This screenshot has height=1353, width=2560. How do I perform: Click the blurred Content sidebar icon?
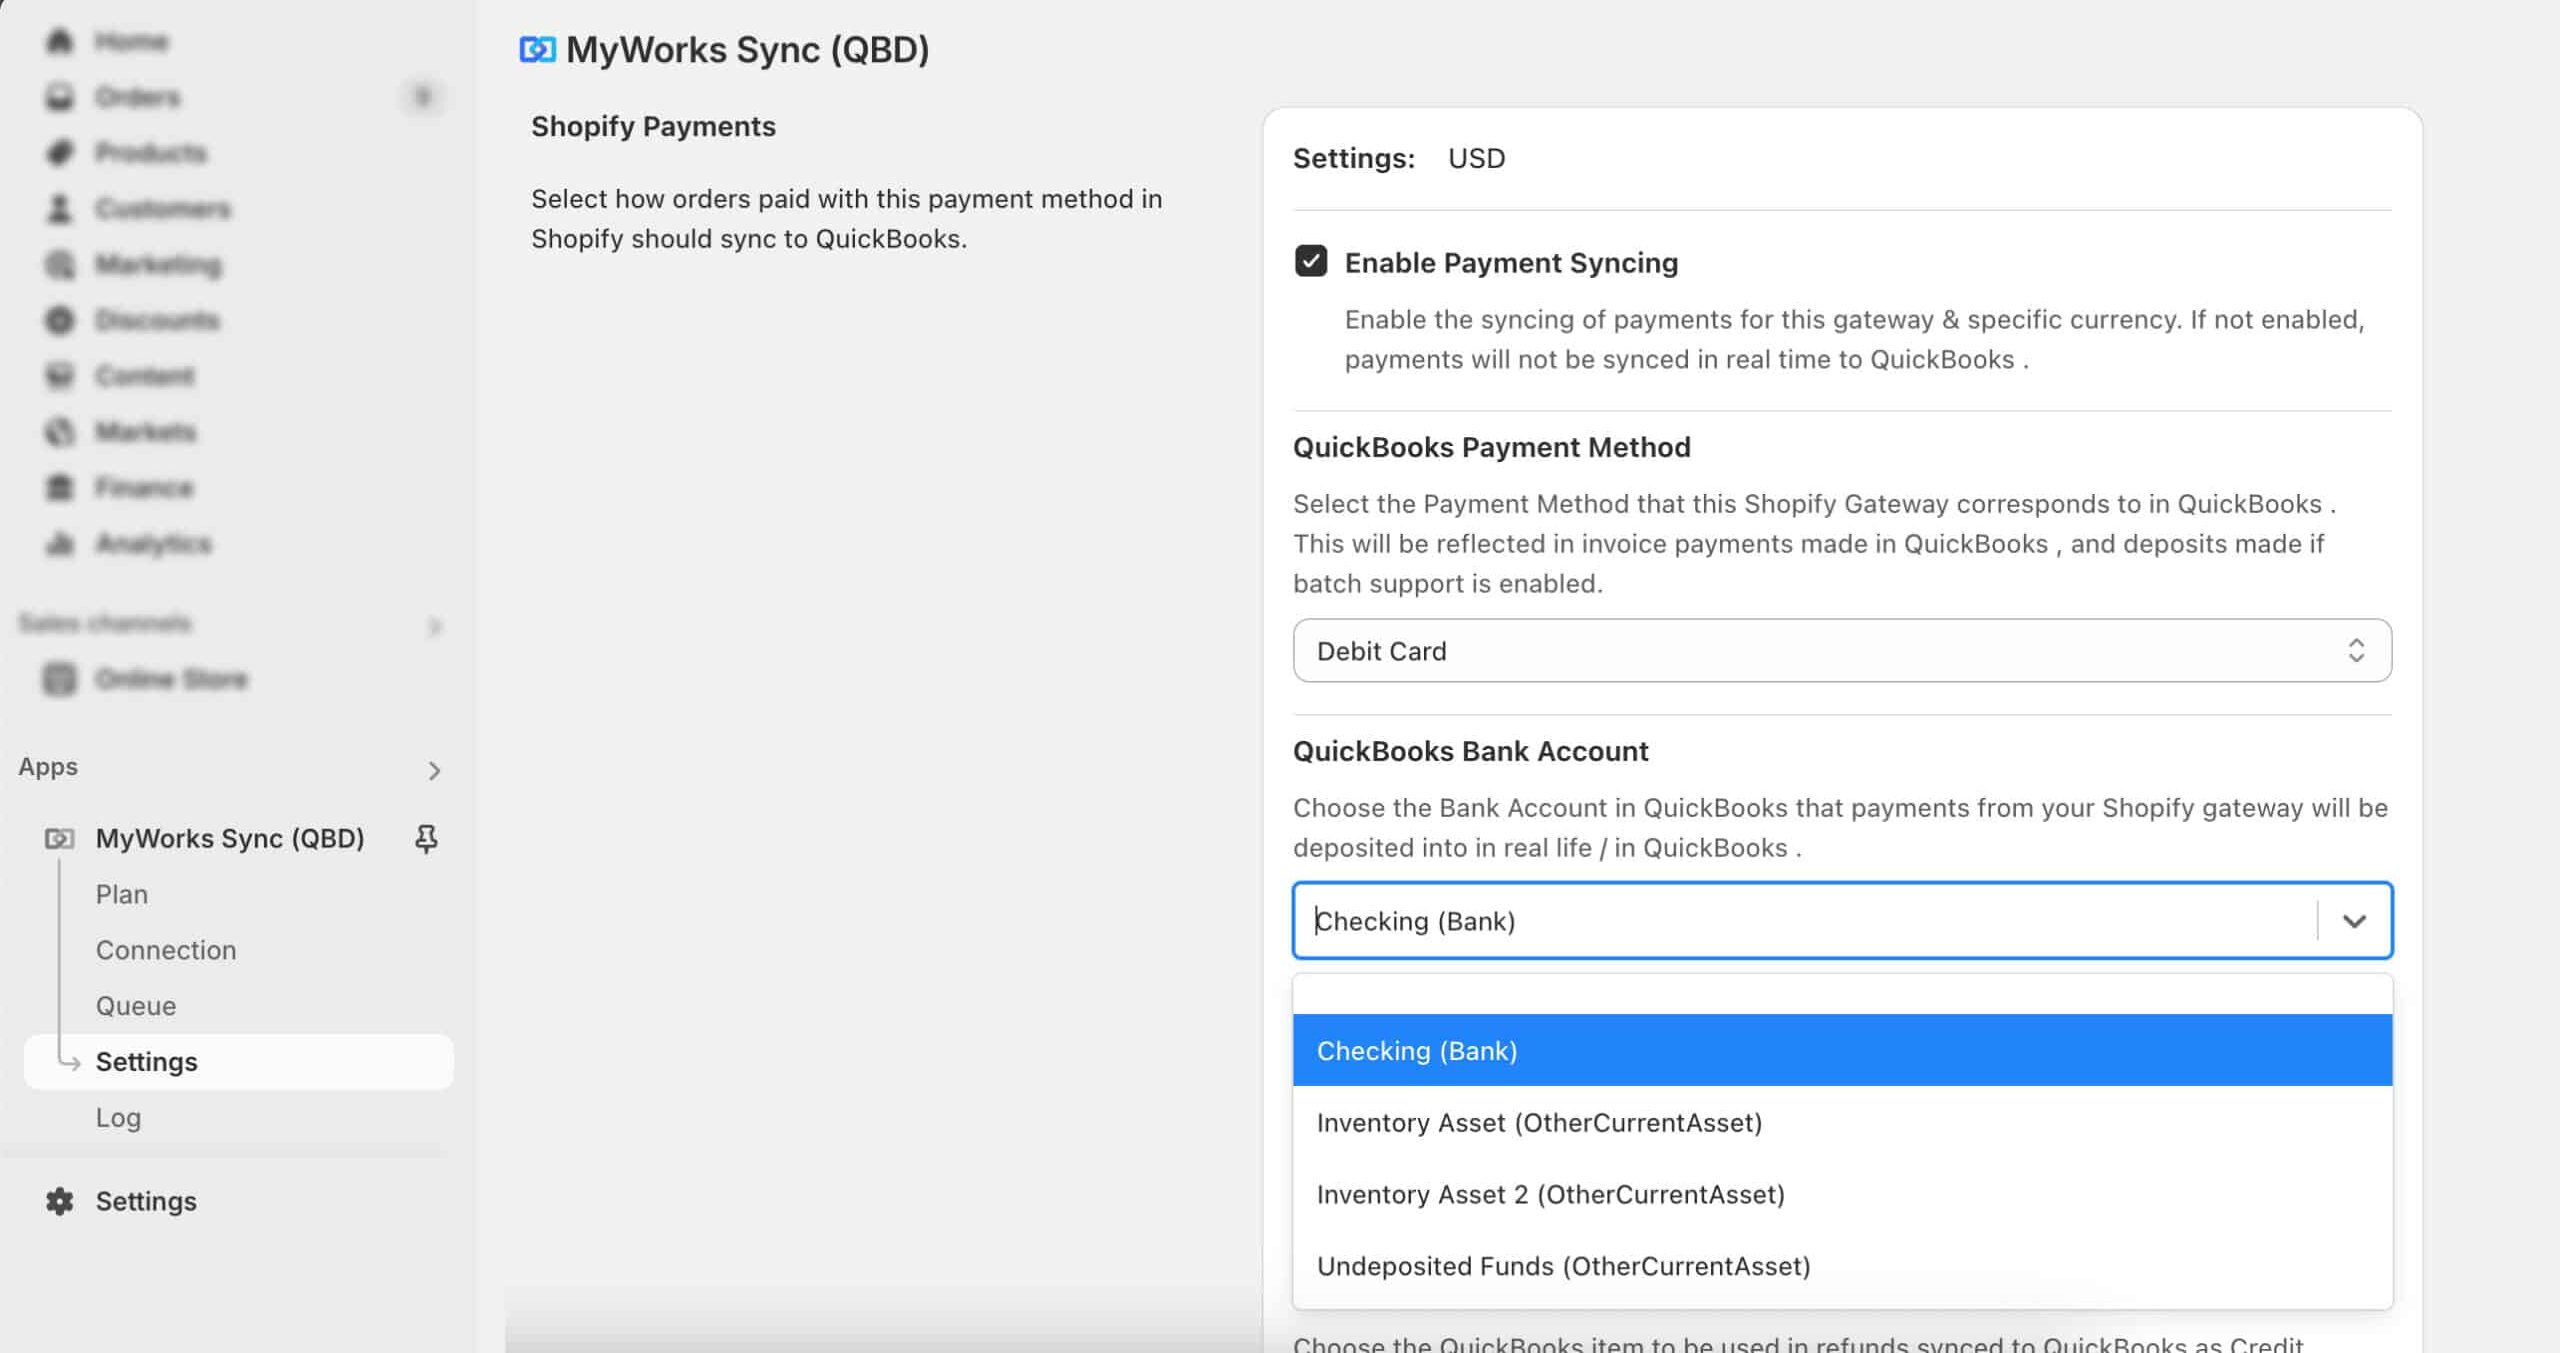coord(60,376)
